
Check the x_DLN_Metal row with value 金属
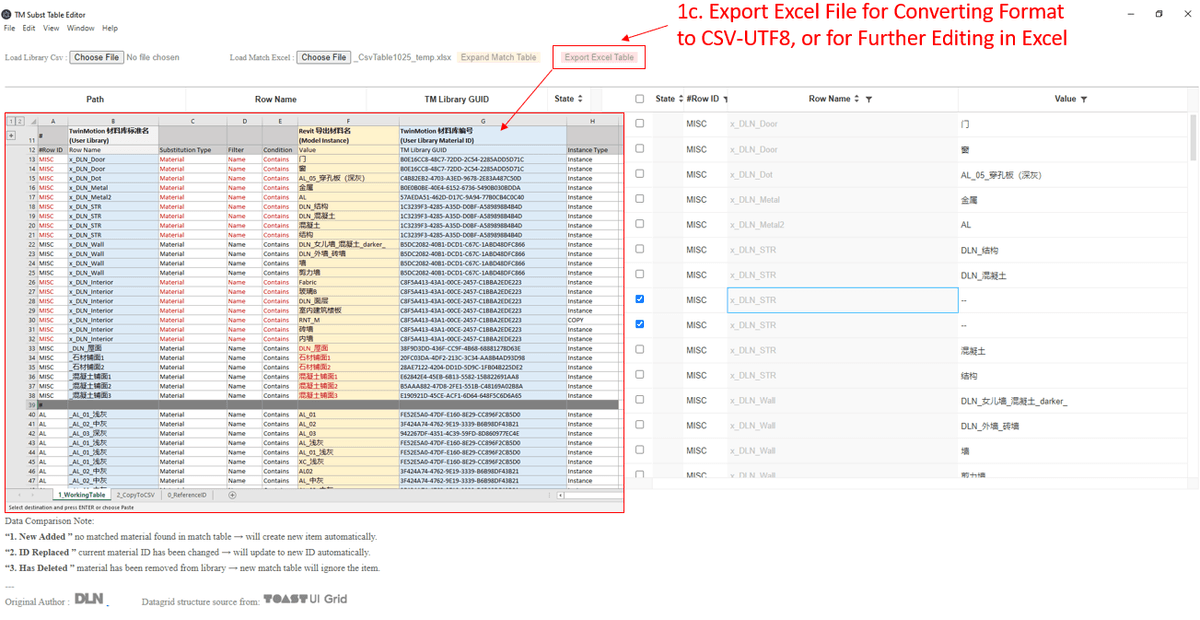point(640,199)
